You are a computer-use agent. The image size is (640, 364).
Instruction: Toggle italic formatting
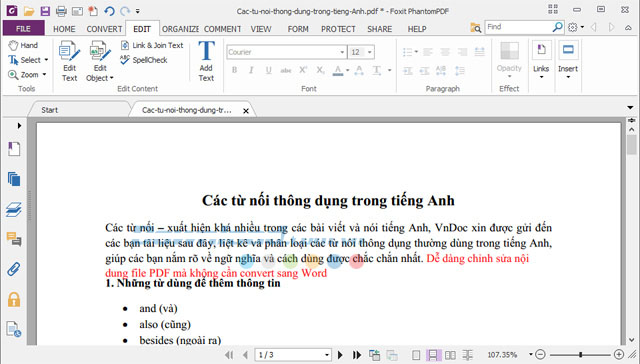(x=251, y=70)
